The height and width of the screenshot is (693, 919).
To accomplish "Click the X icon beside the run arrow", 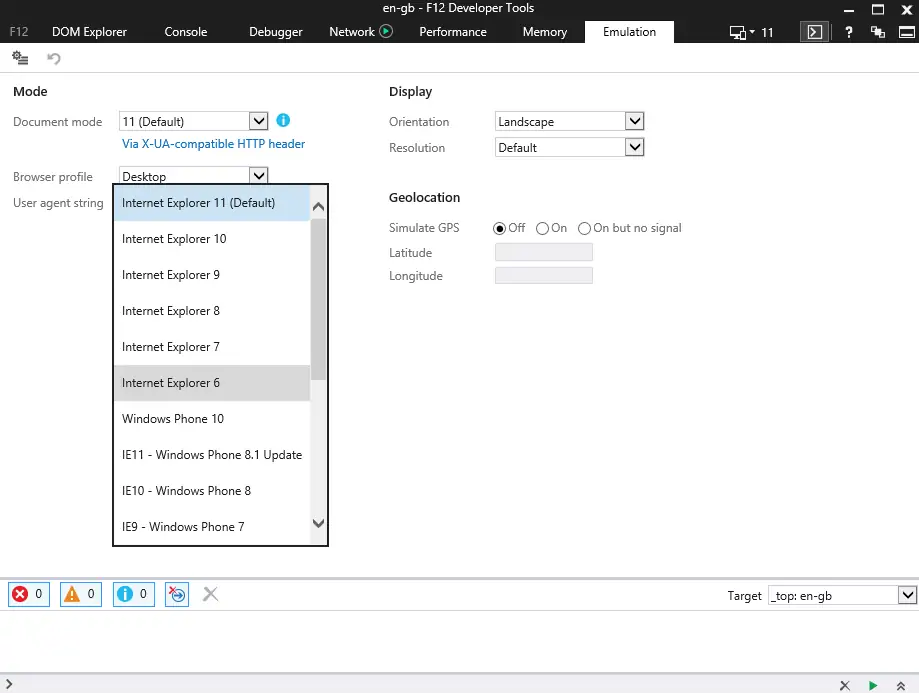I will 845,685.
